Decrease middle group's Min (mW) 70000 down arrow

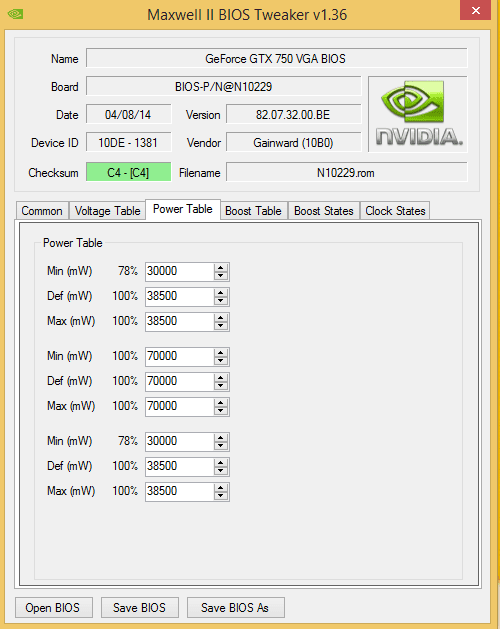(x=221, y=361)
